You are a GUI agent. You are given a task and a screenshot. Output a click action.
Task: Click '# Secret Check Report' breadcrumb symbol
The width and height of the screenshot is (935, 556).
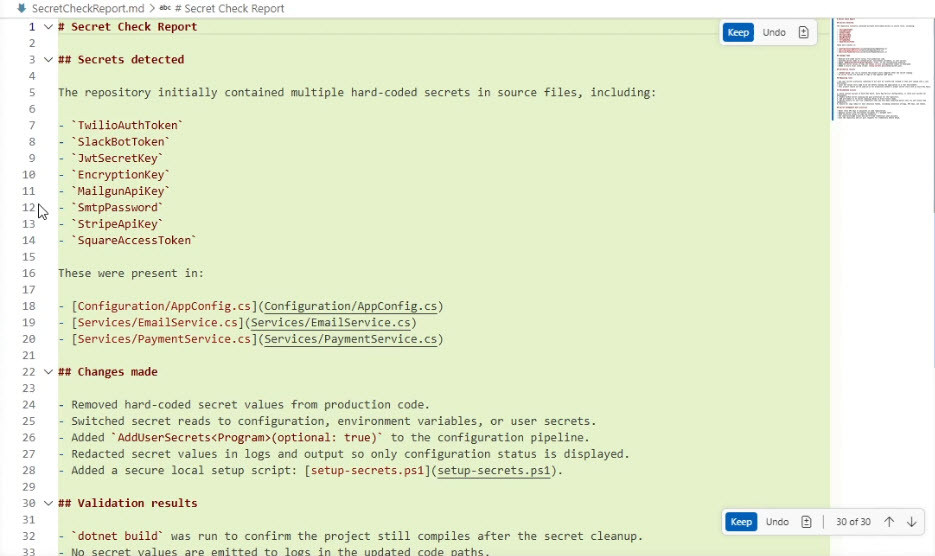(x=229, y=8)
